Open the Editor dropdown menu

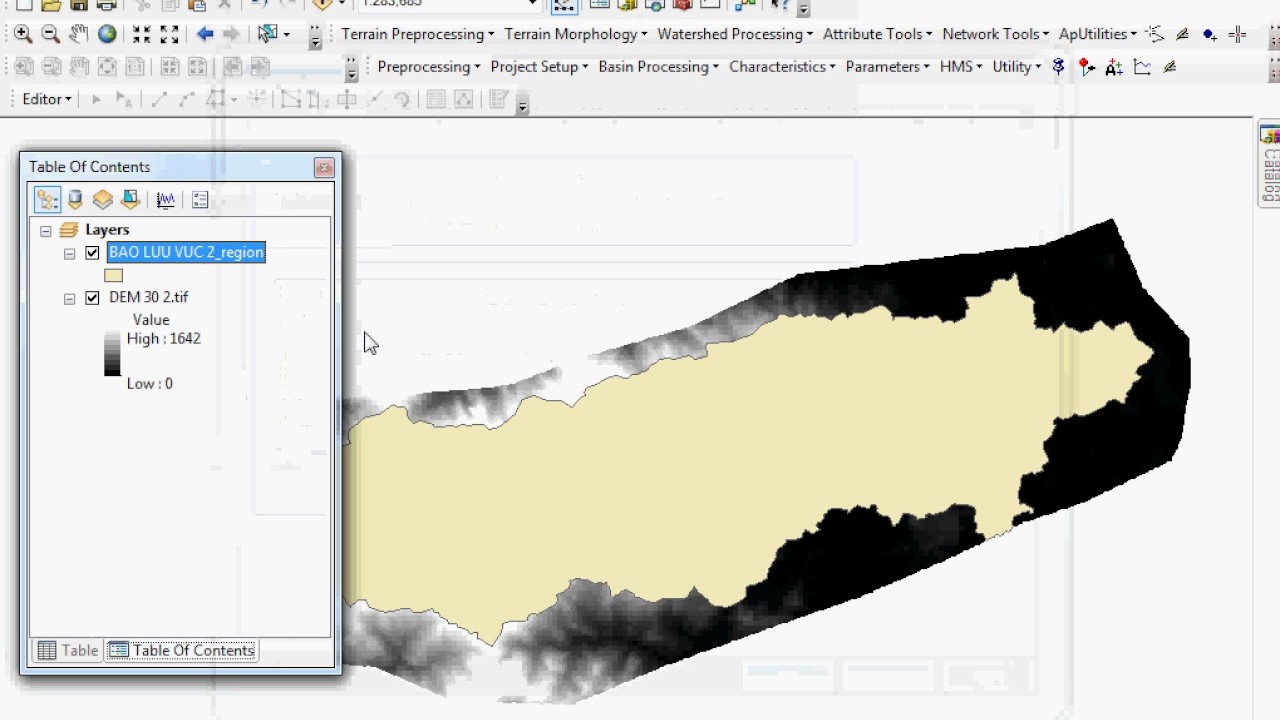click(47, 99)
